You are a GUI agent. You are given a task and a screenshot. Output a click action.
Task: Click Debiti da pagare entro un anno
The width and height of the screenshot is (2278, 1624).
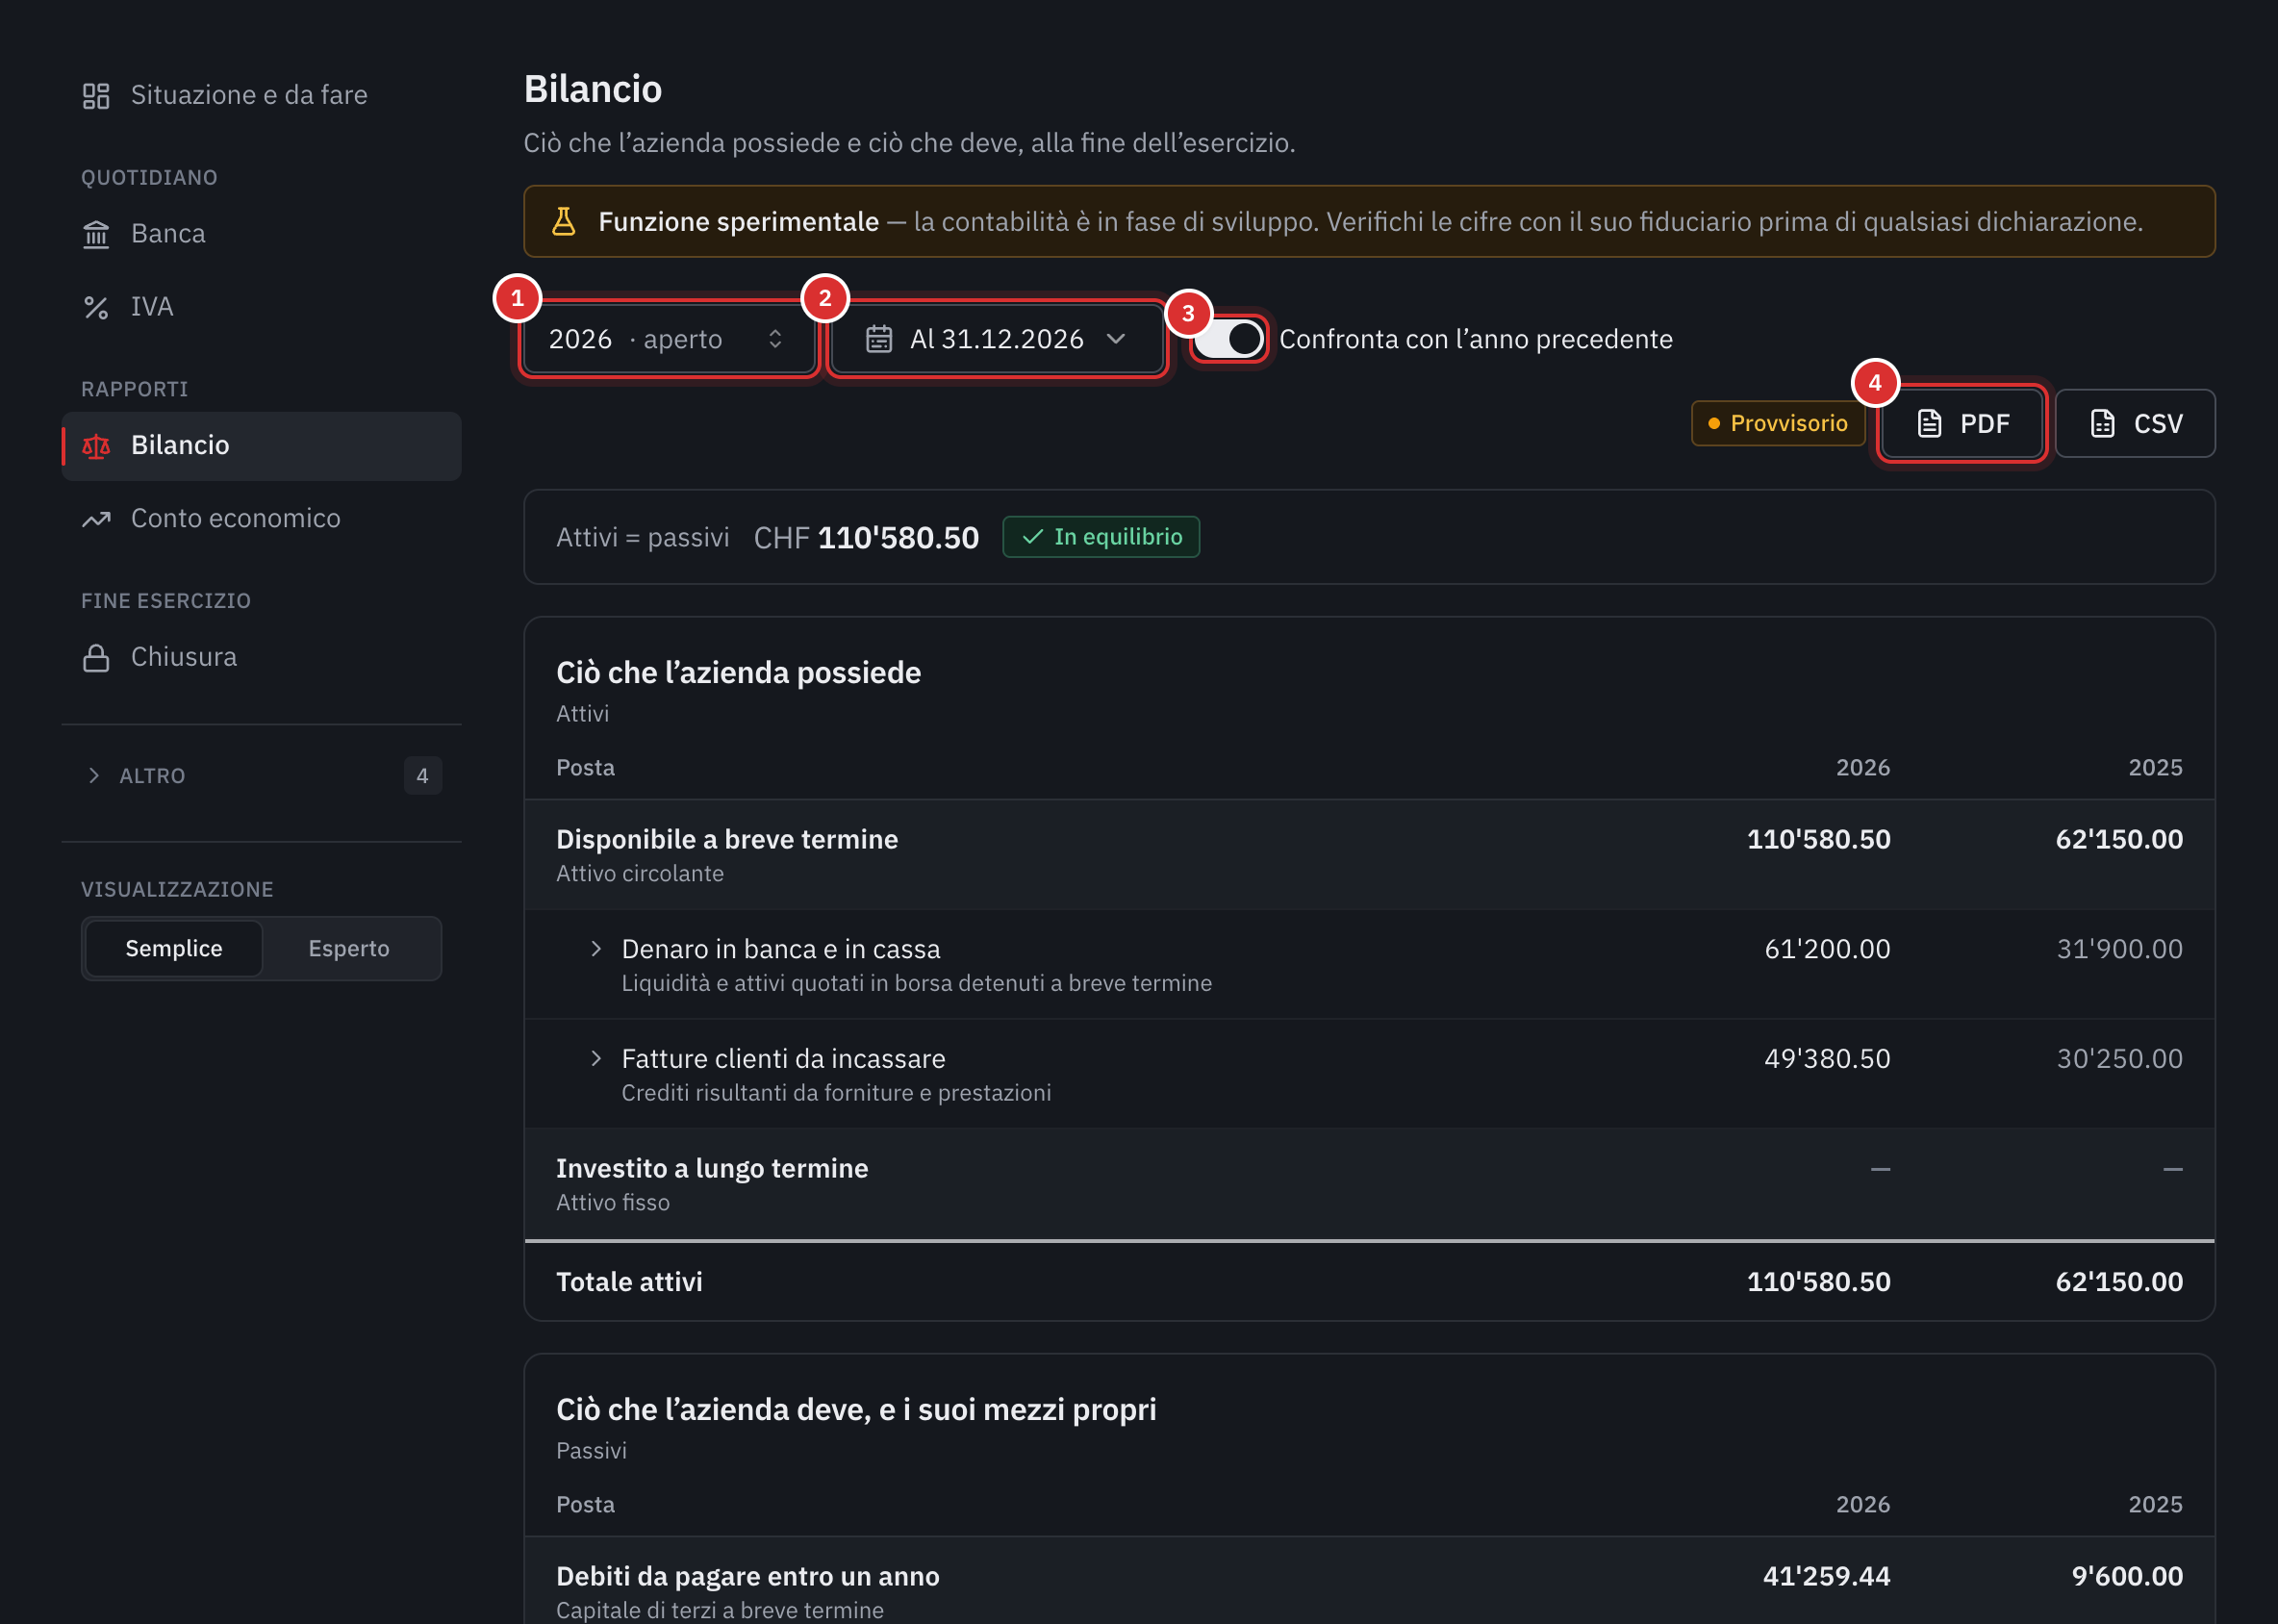pos(748,1576)
